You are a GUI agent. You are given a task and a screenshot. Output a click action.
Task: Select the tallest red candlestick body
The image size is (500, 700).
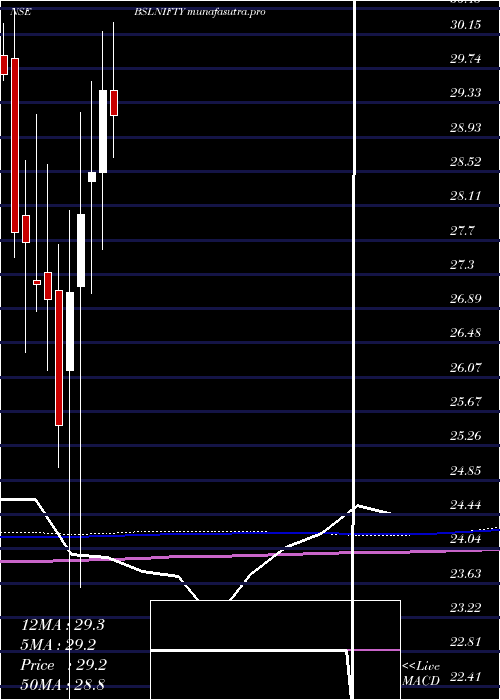pos(15,145)
